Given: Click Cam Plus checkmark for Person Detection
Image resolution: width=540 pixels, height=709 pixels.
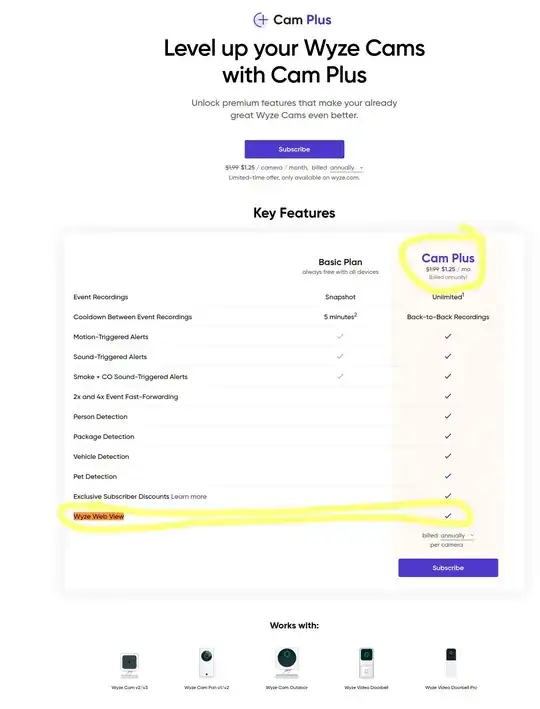Looking at the screenshot, I should [x=448, y=416].
